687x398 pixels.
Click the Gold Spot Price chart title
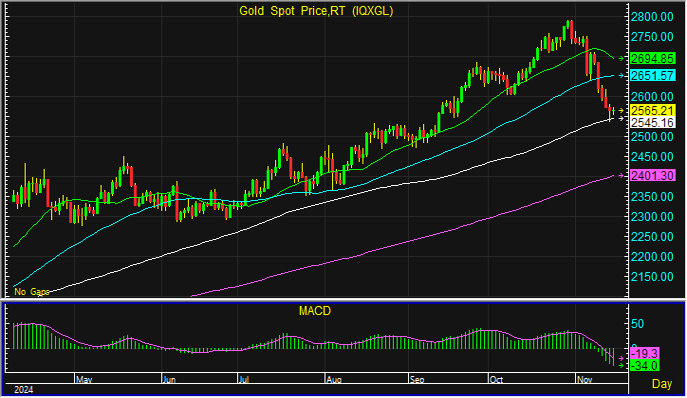[316, 11]
